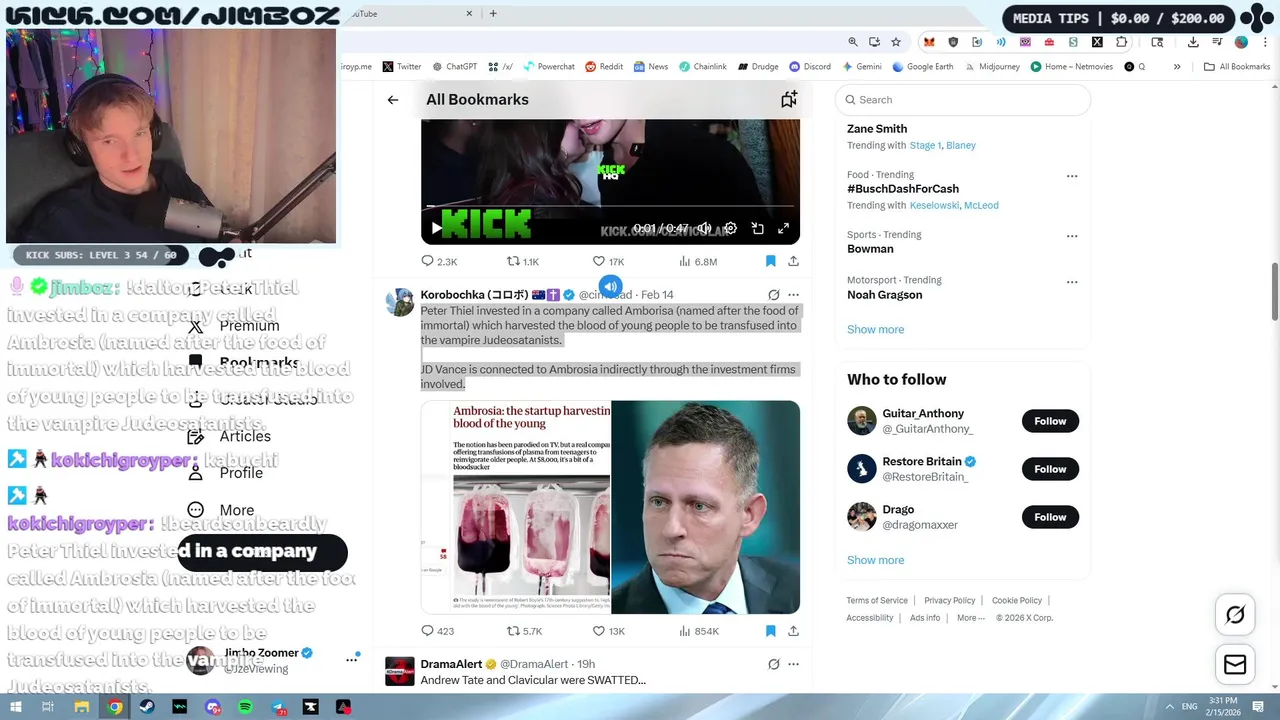
Task: Toggle picture-in-picture on the video
Action: (x=757, y=228)
